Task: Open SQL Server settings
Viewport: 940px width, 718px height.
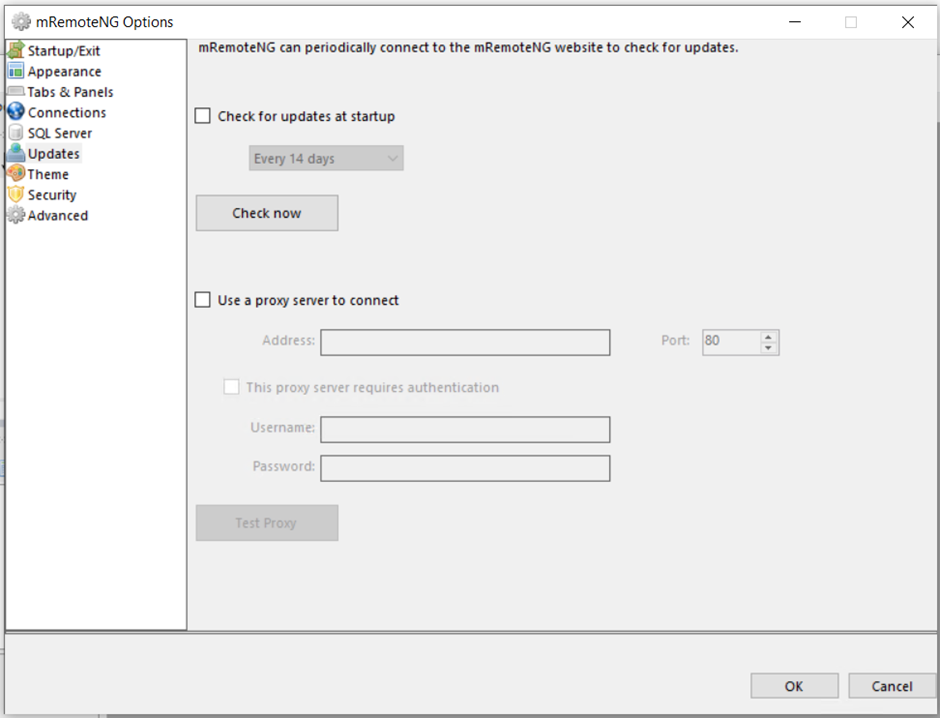Action: [x=59, y=133]
